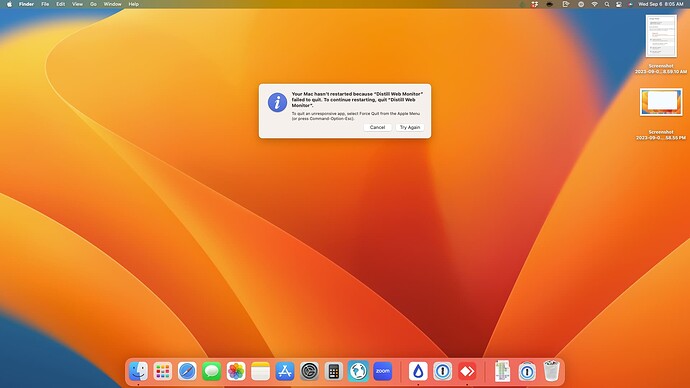Viewport: 690px width, 388px height.
Task: Click the "Your Mac hasn't restarted" message text
Action: tap(357, 100)
